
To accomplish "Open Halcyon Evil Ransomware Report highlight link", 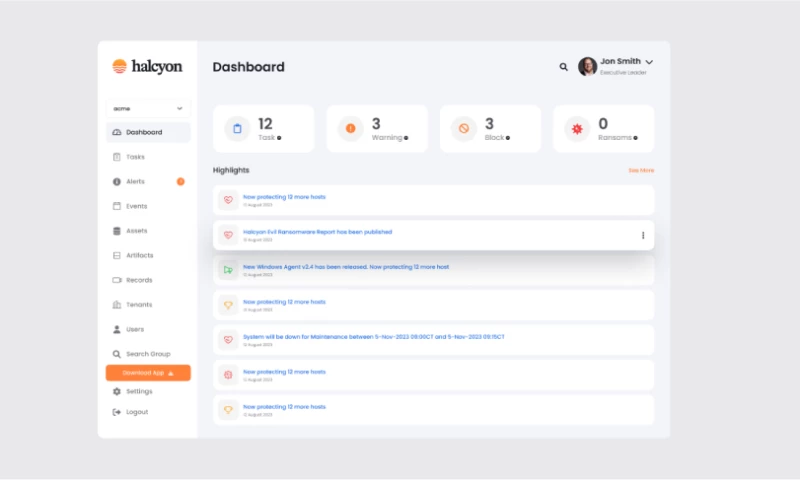I will point(317,232).
